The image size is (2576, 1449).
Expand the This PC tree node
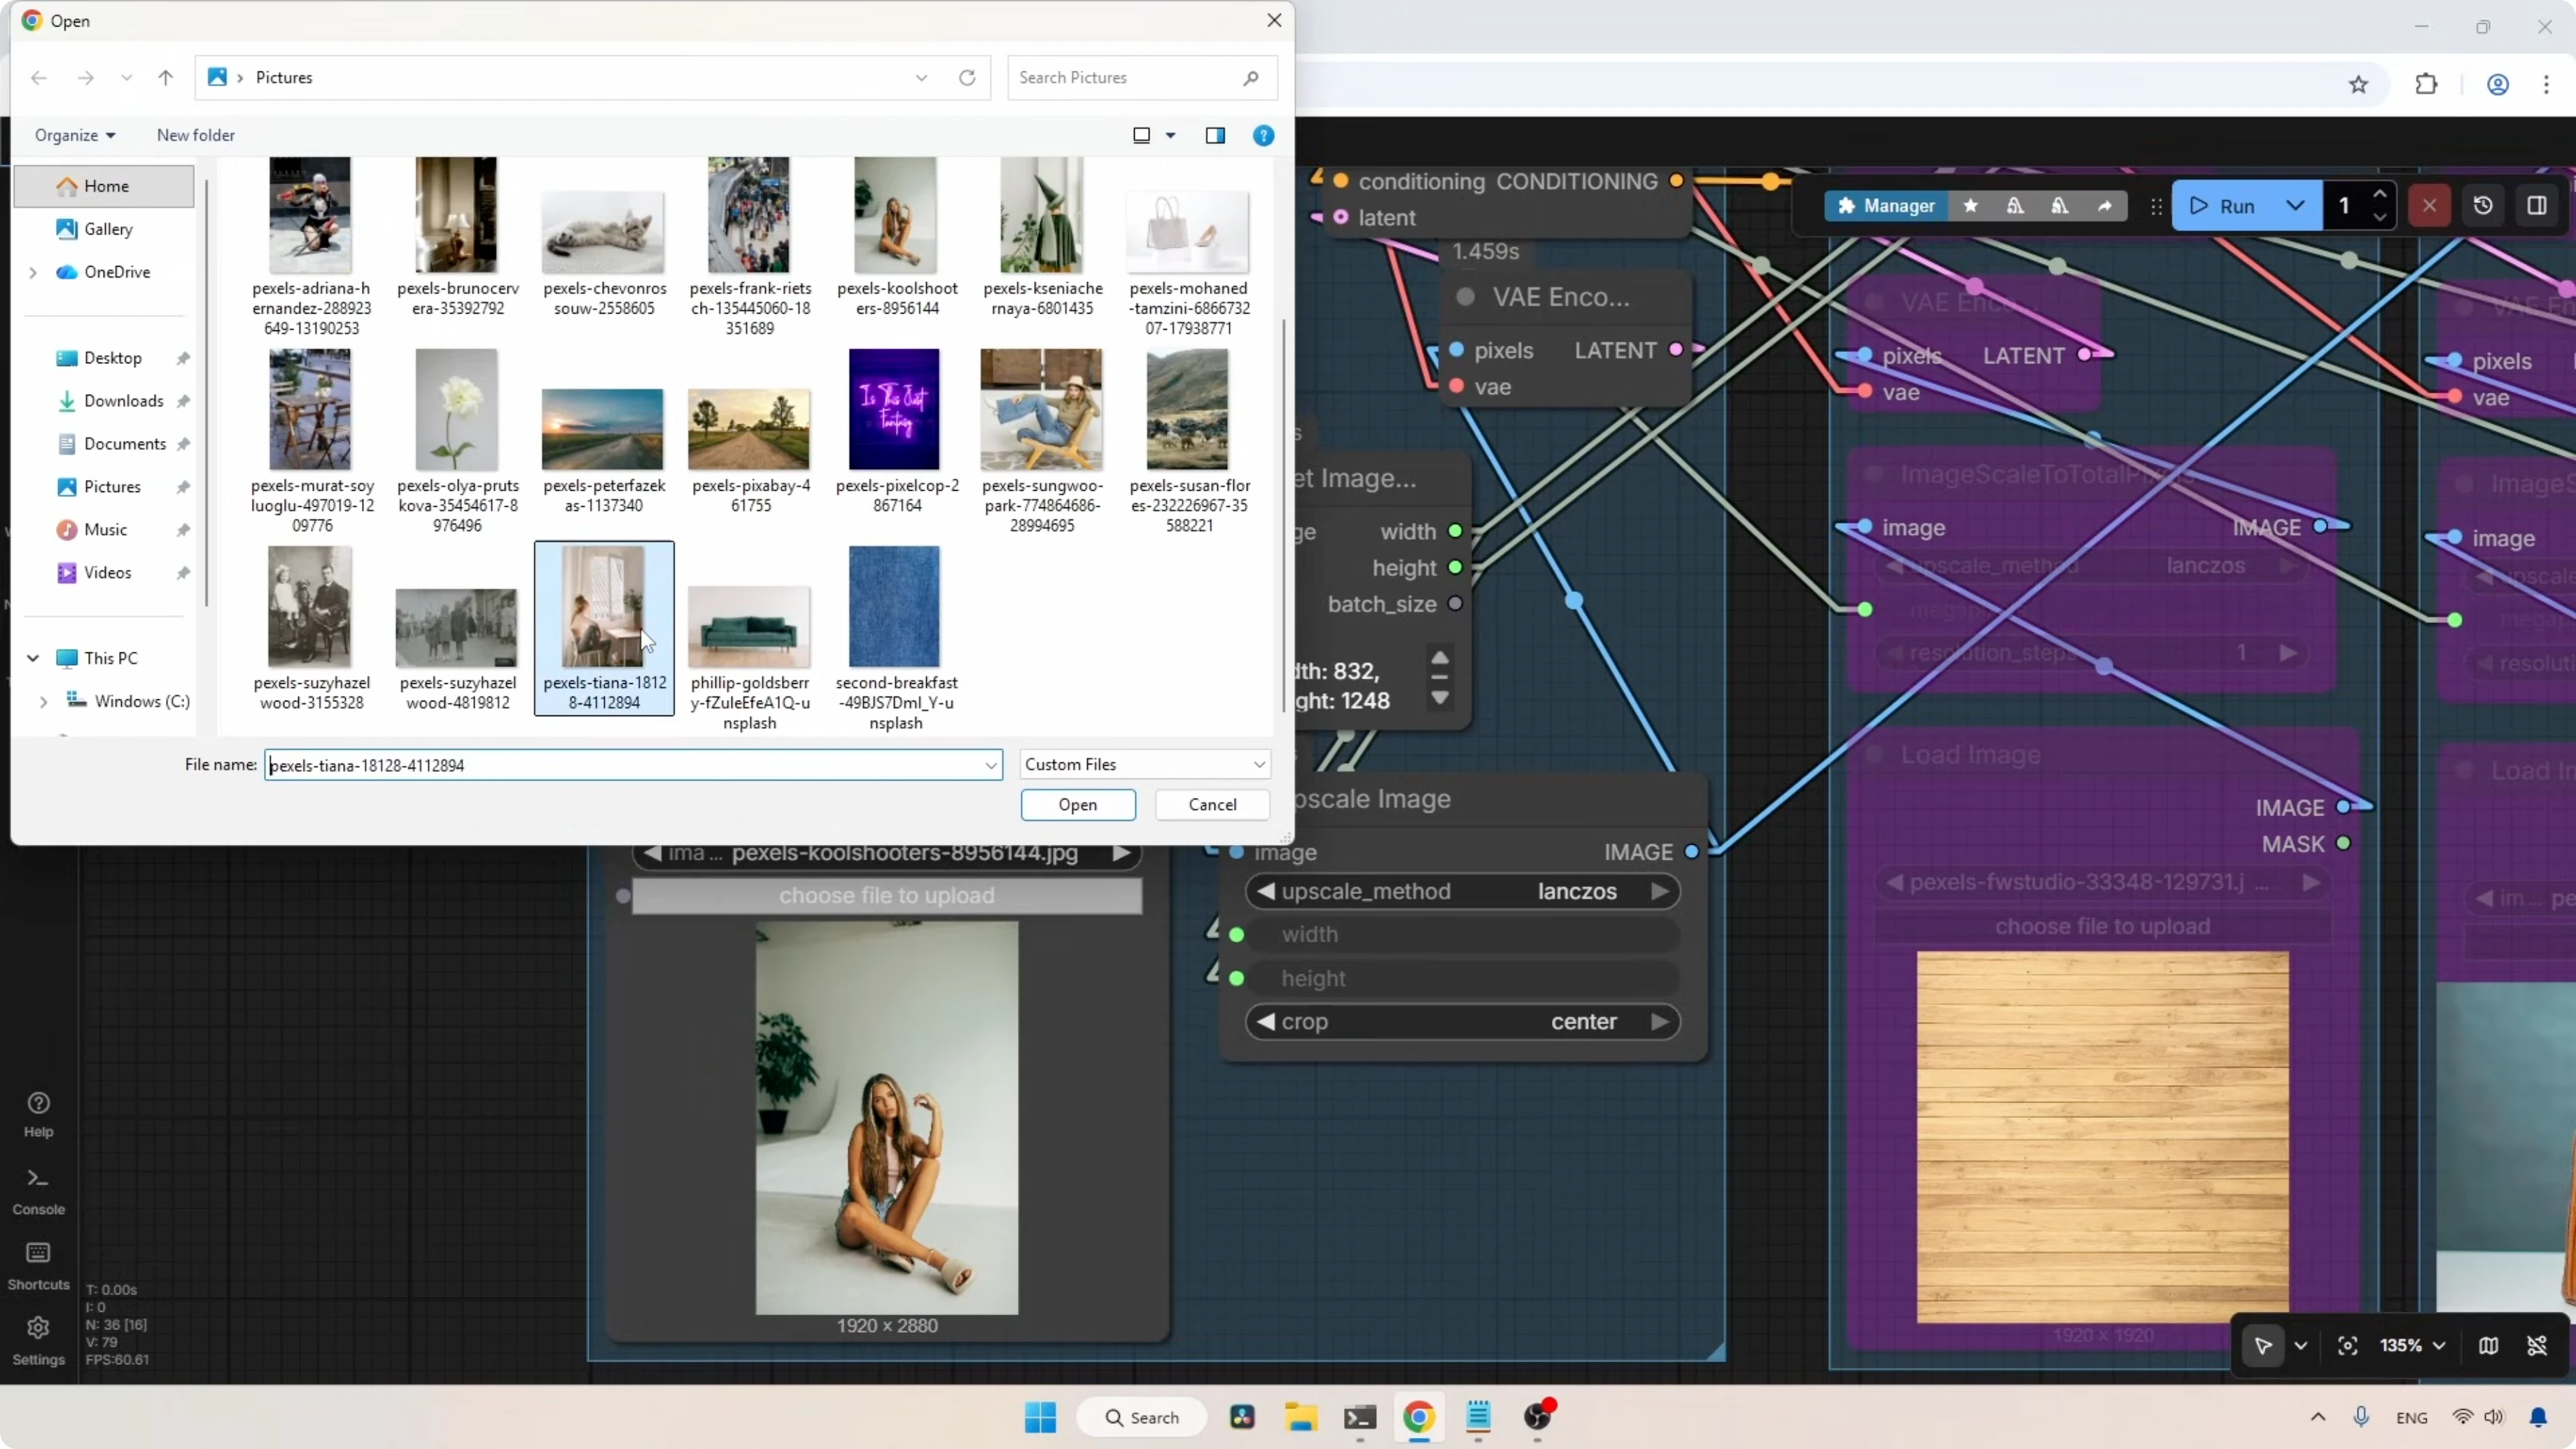click(33, 658)
